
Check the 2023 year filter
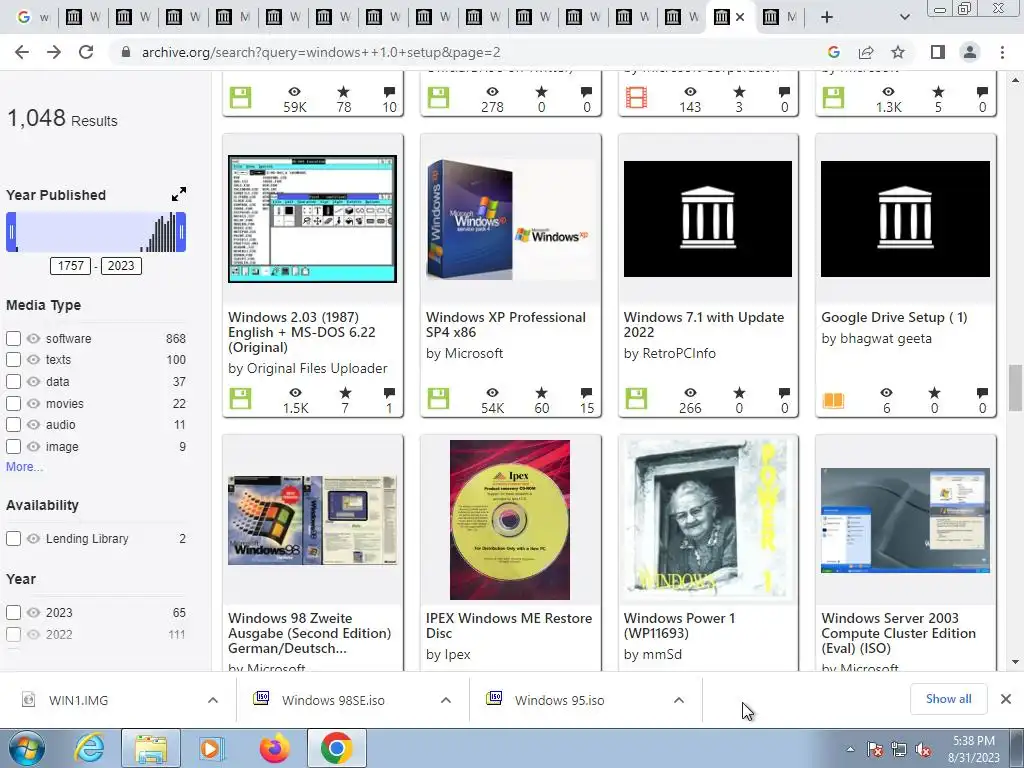coord(13,613)
